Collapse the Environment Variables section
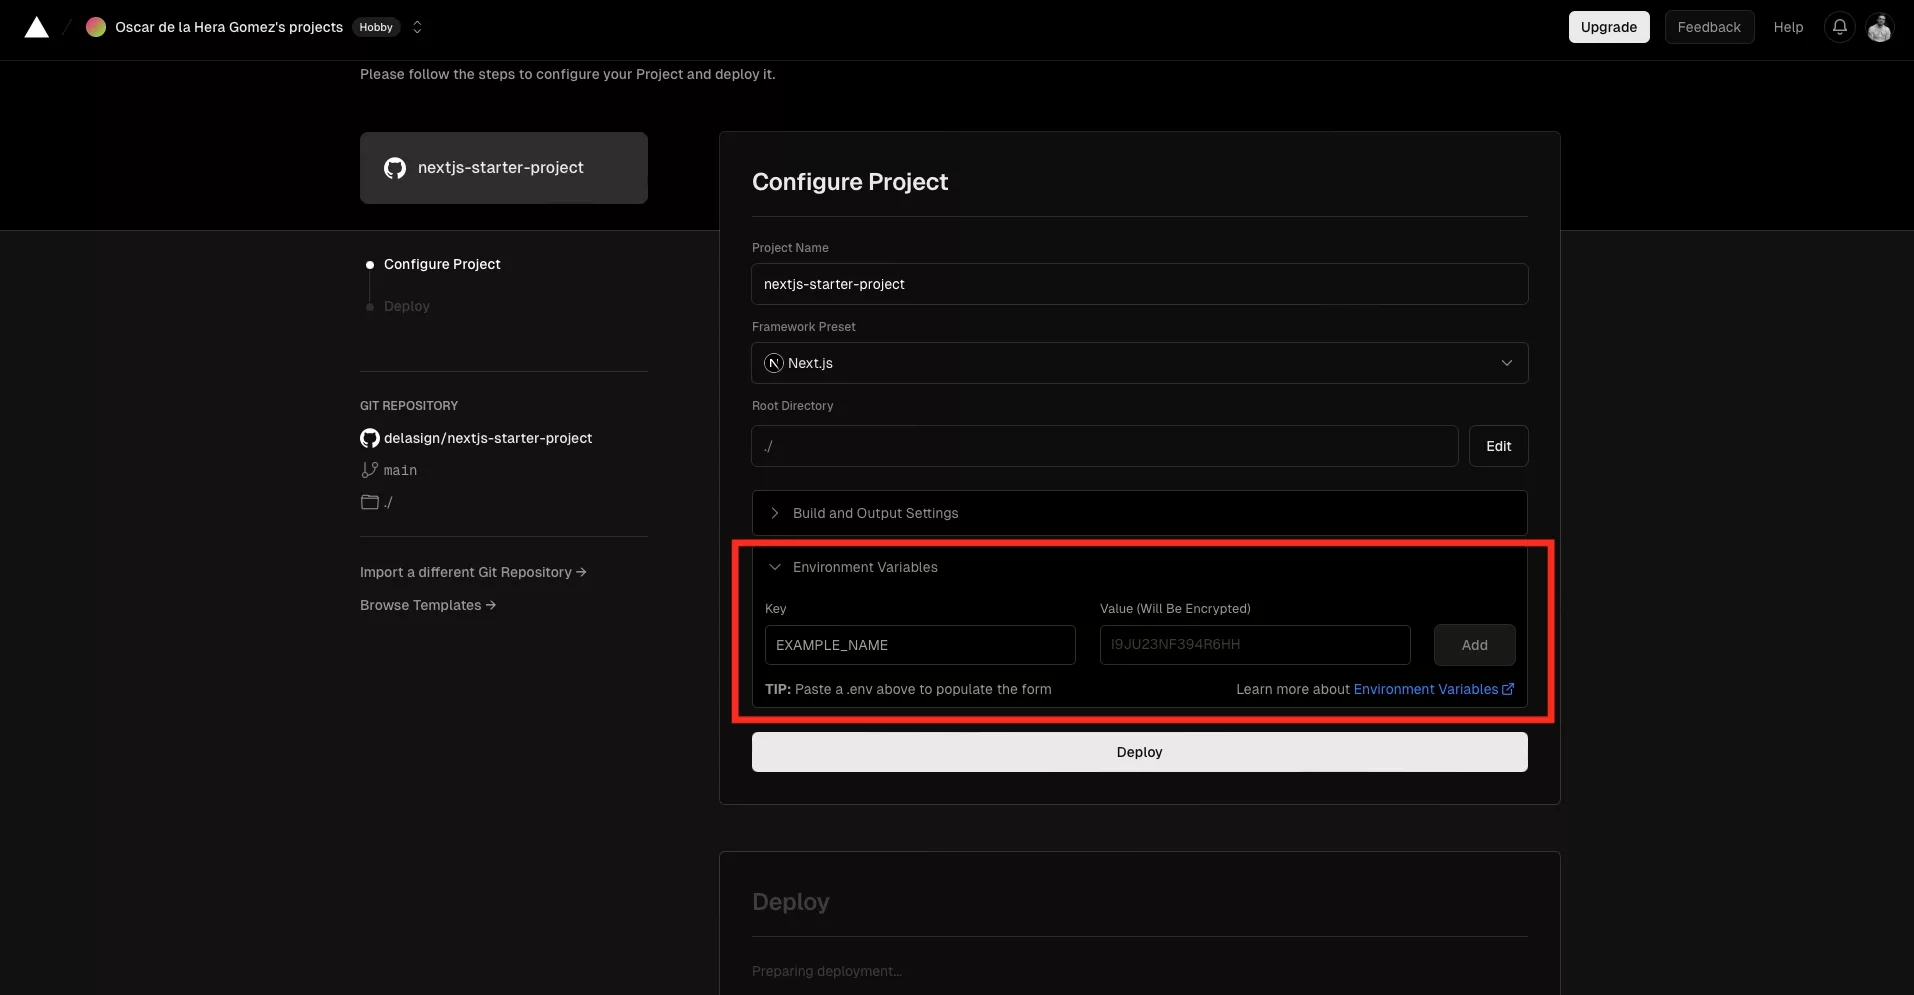Viewport: 1914px width, 995px height. pyautogui.click(x=1139, y=567)
